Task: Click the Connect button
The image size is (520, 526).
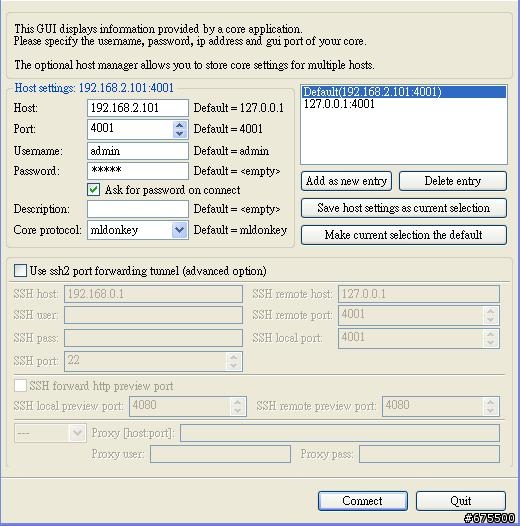Action: click(x=363, y=501)
